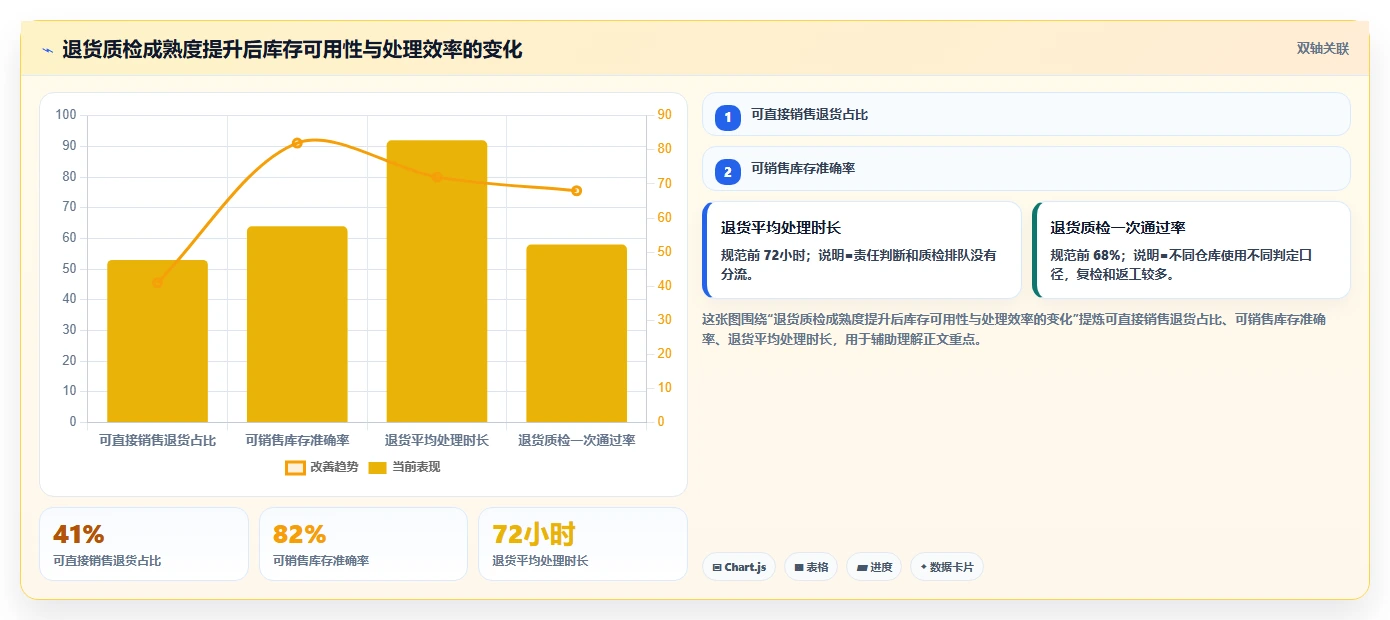
Task: Click the trend line point on 可直接销售退货占比 bar
Action: [x=157, y=283]
